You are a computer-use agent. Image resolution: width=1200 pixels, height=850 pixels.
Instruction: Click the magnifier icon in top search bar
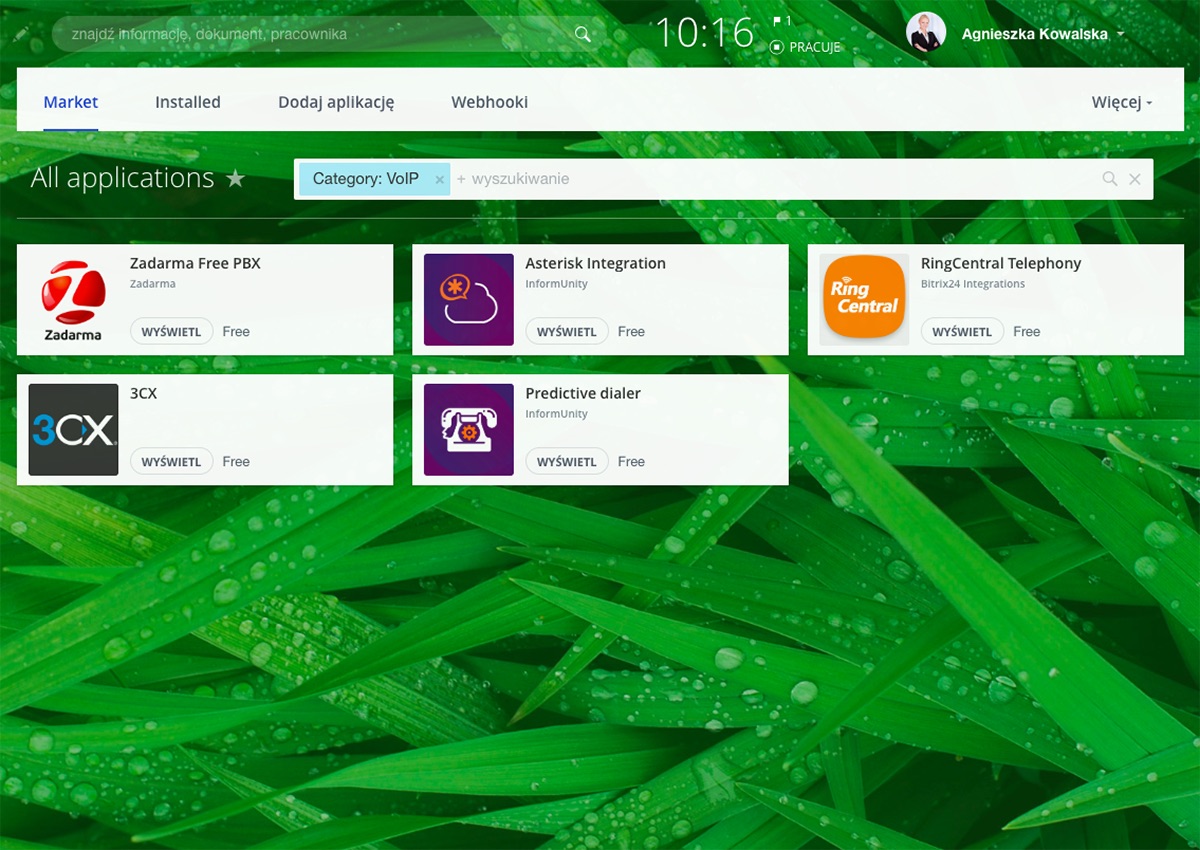click(x=583, y=34)
